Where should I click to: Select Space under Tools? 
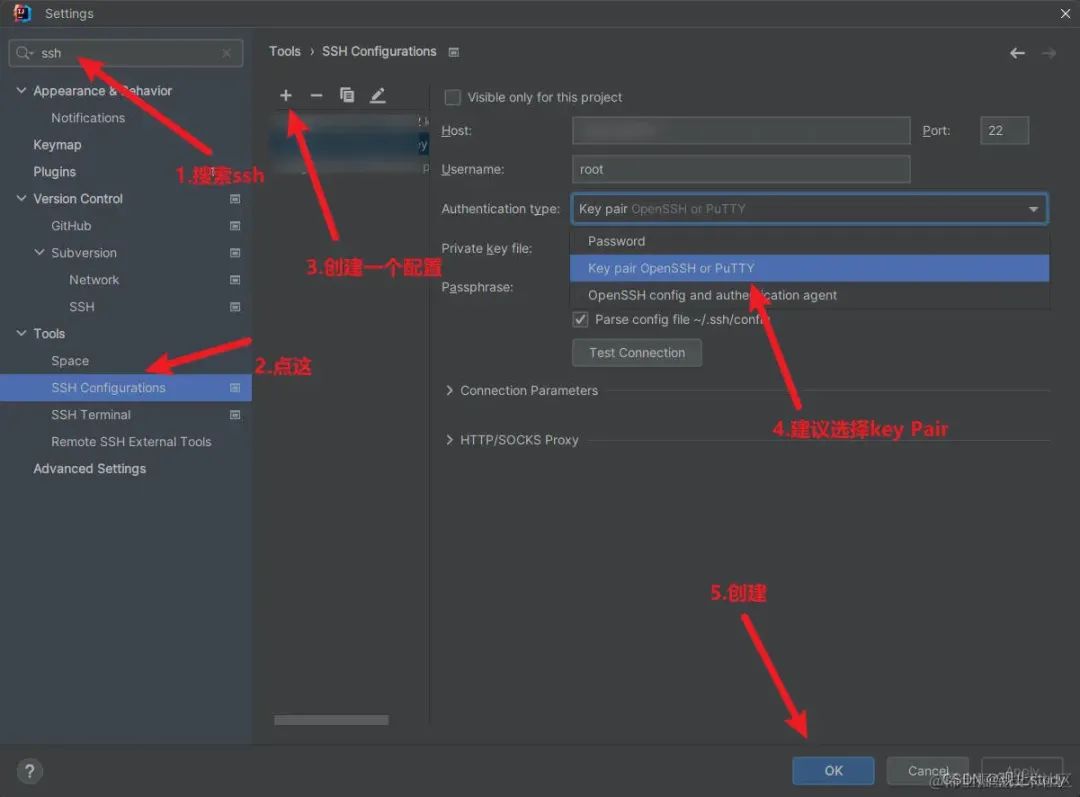pos(70,361)
